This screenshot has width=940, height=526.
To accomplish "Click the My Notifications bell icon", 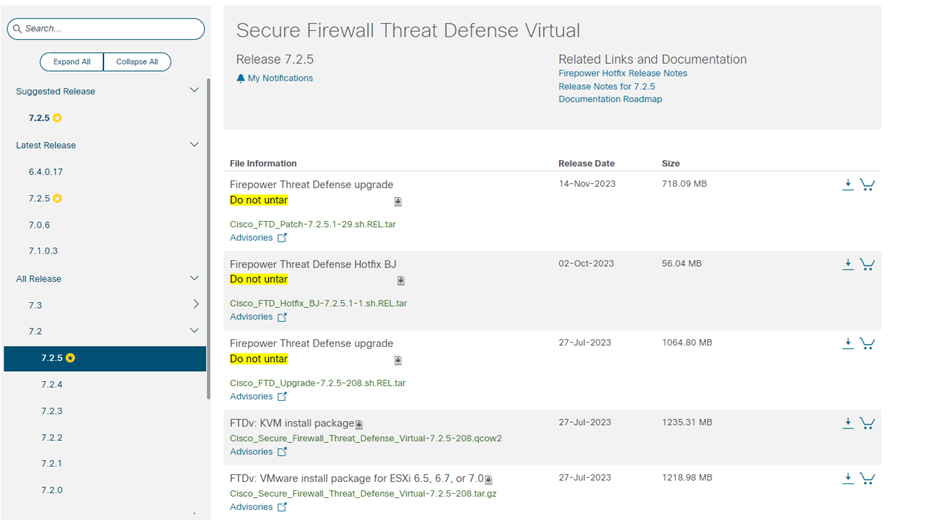I will (240, 78).
